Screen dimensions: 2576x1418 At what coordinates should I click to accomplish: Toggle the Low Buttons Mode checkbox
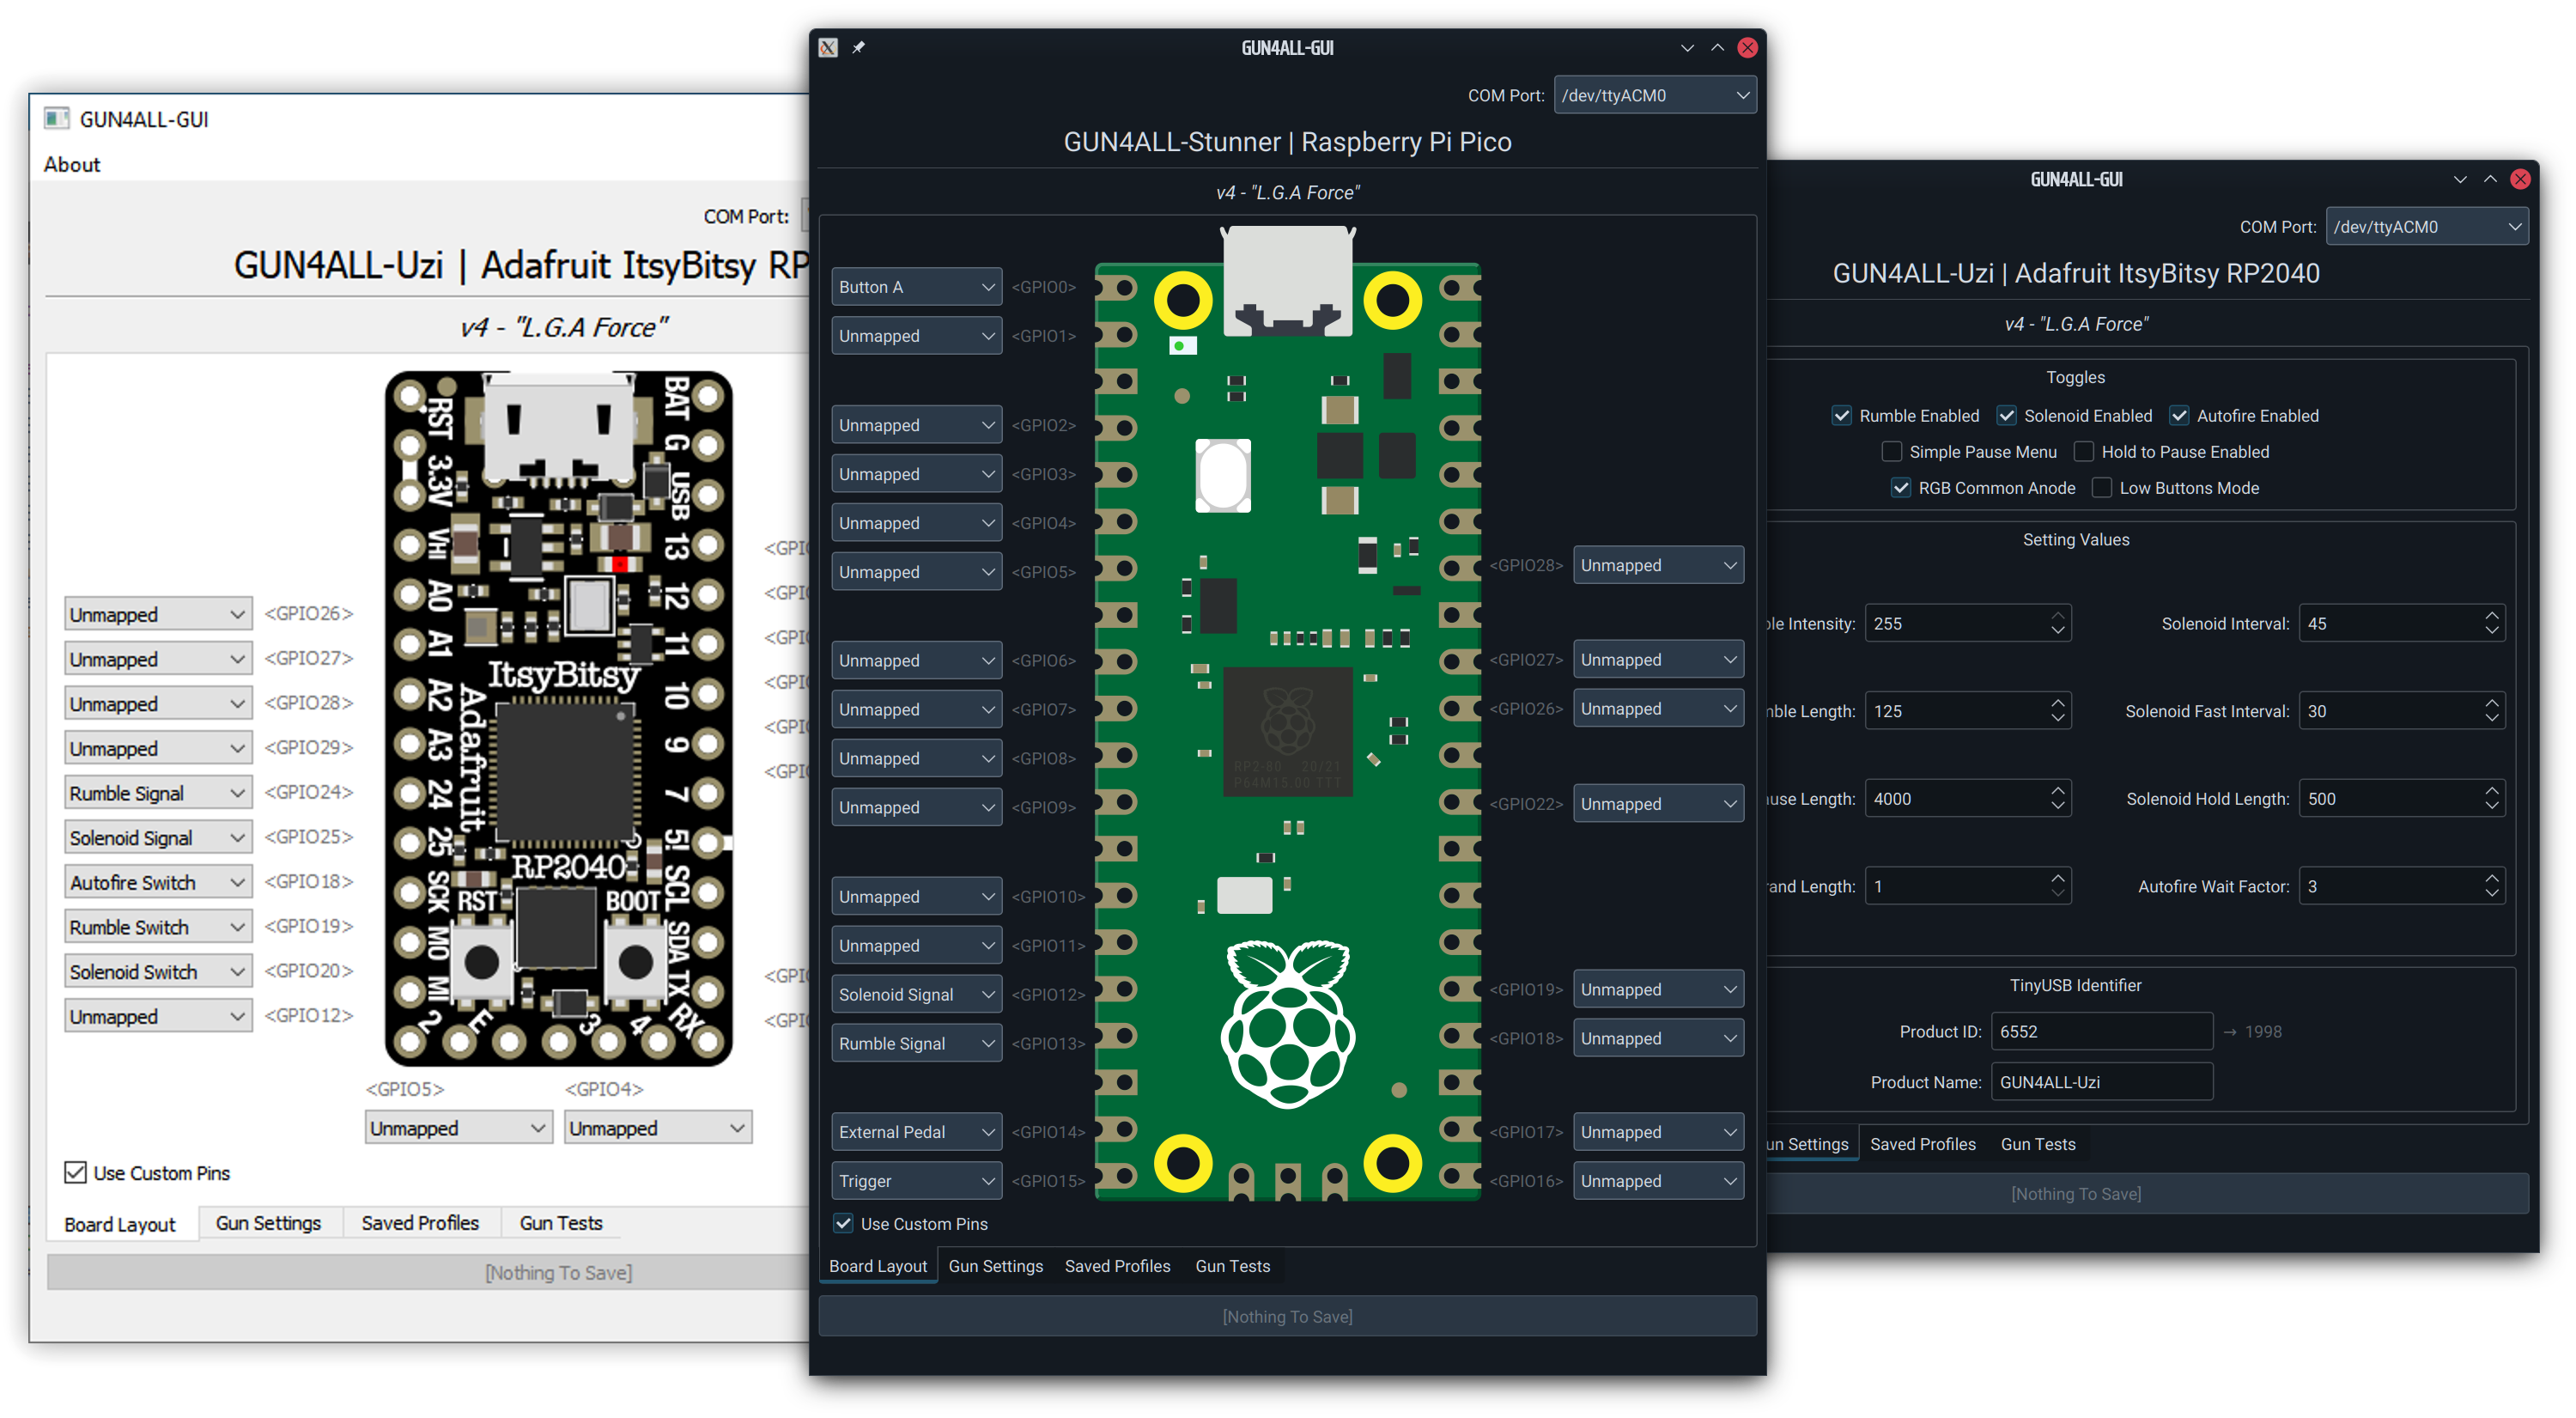tap(2102, 488)
